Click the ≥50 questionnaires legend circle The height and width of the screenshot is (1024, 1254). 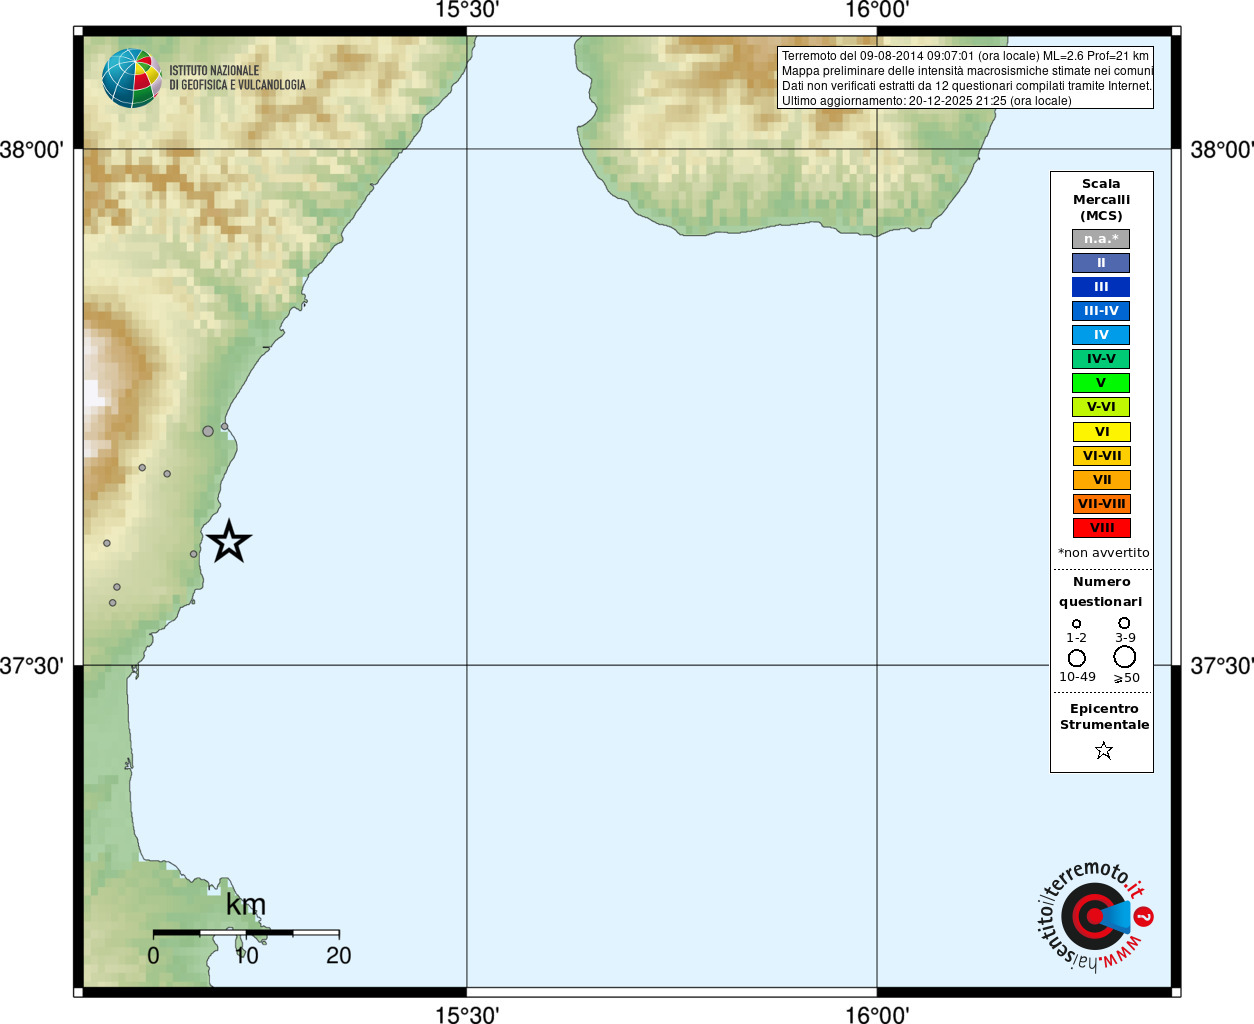point(1125,657)
